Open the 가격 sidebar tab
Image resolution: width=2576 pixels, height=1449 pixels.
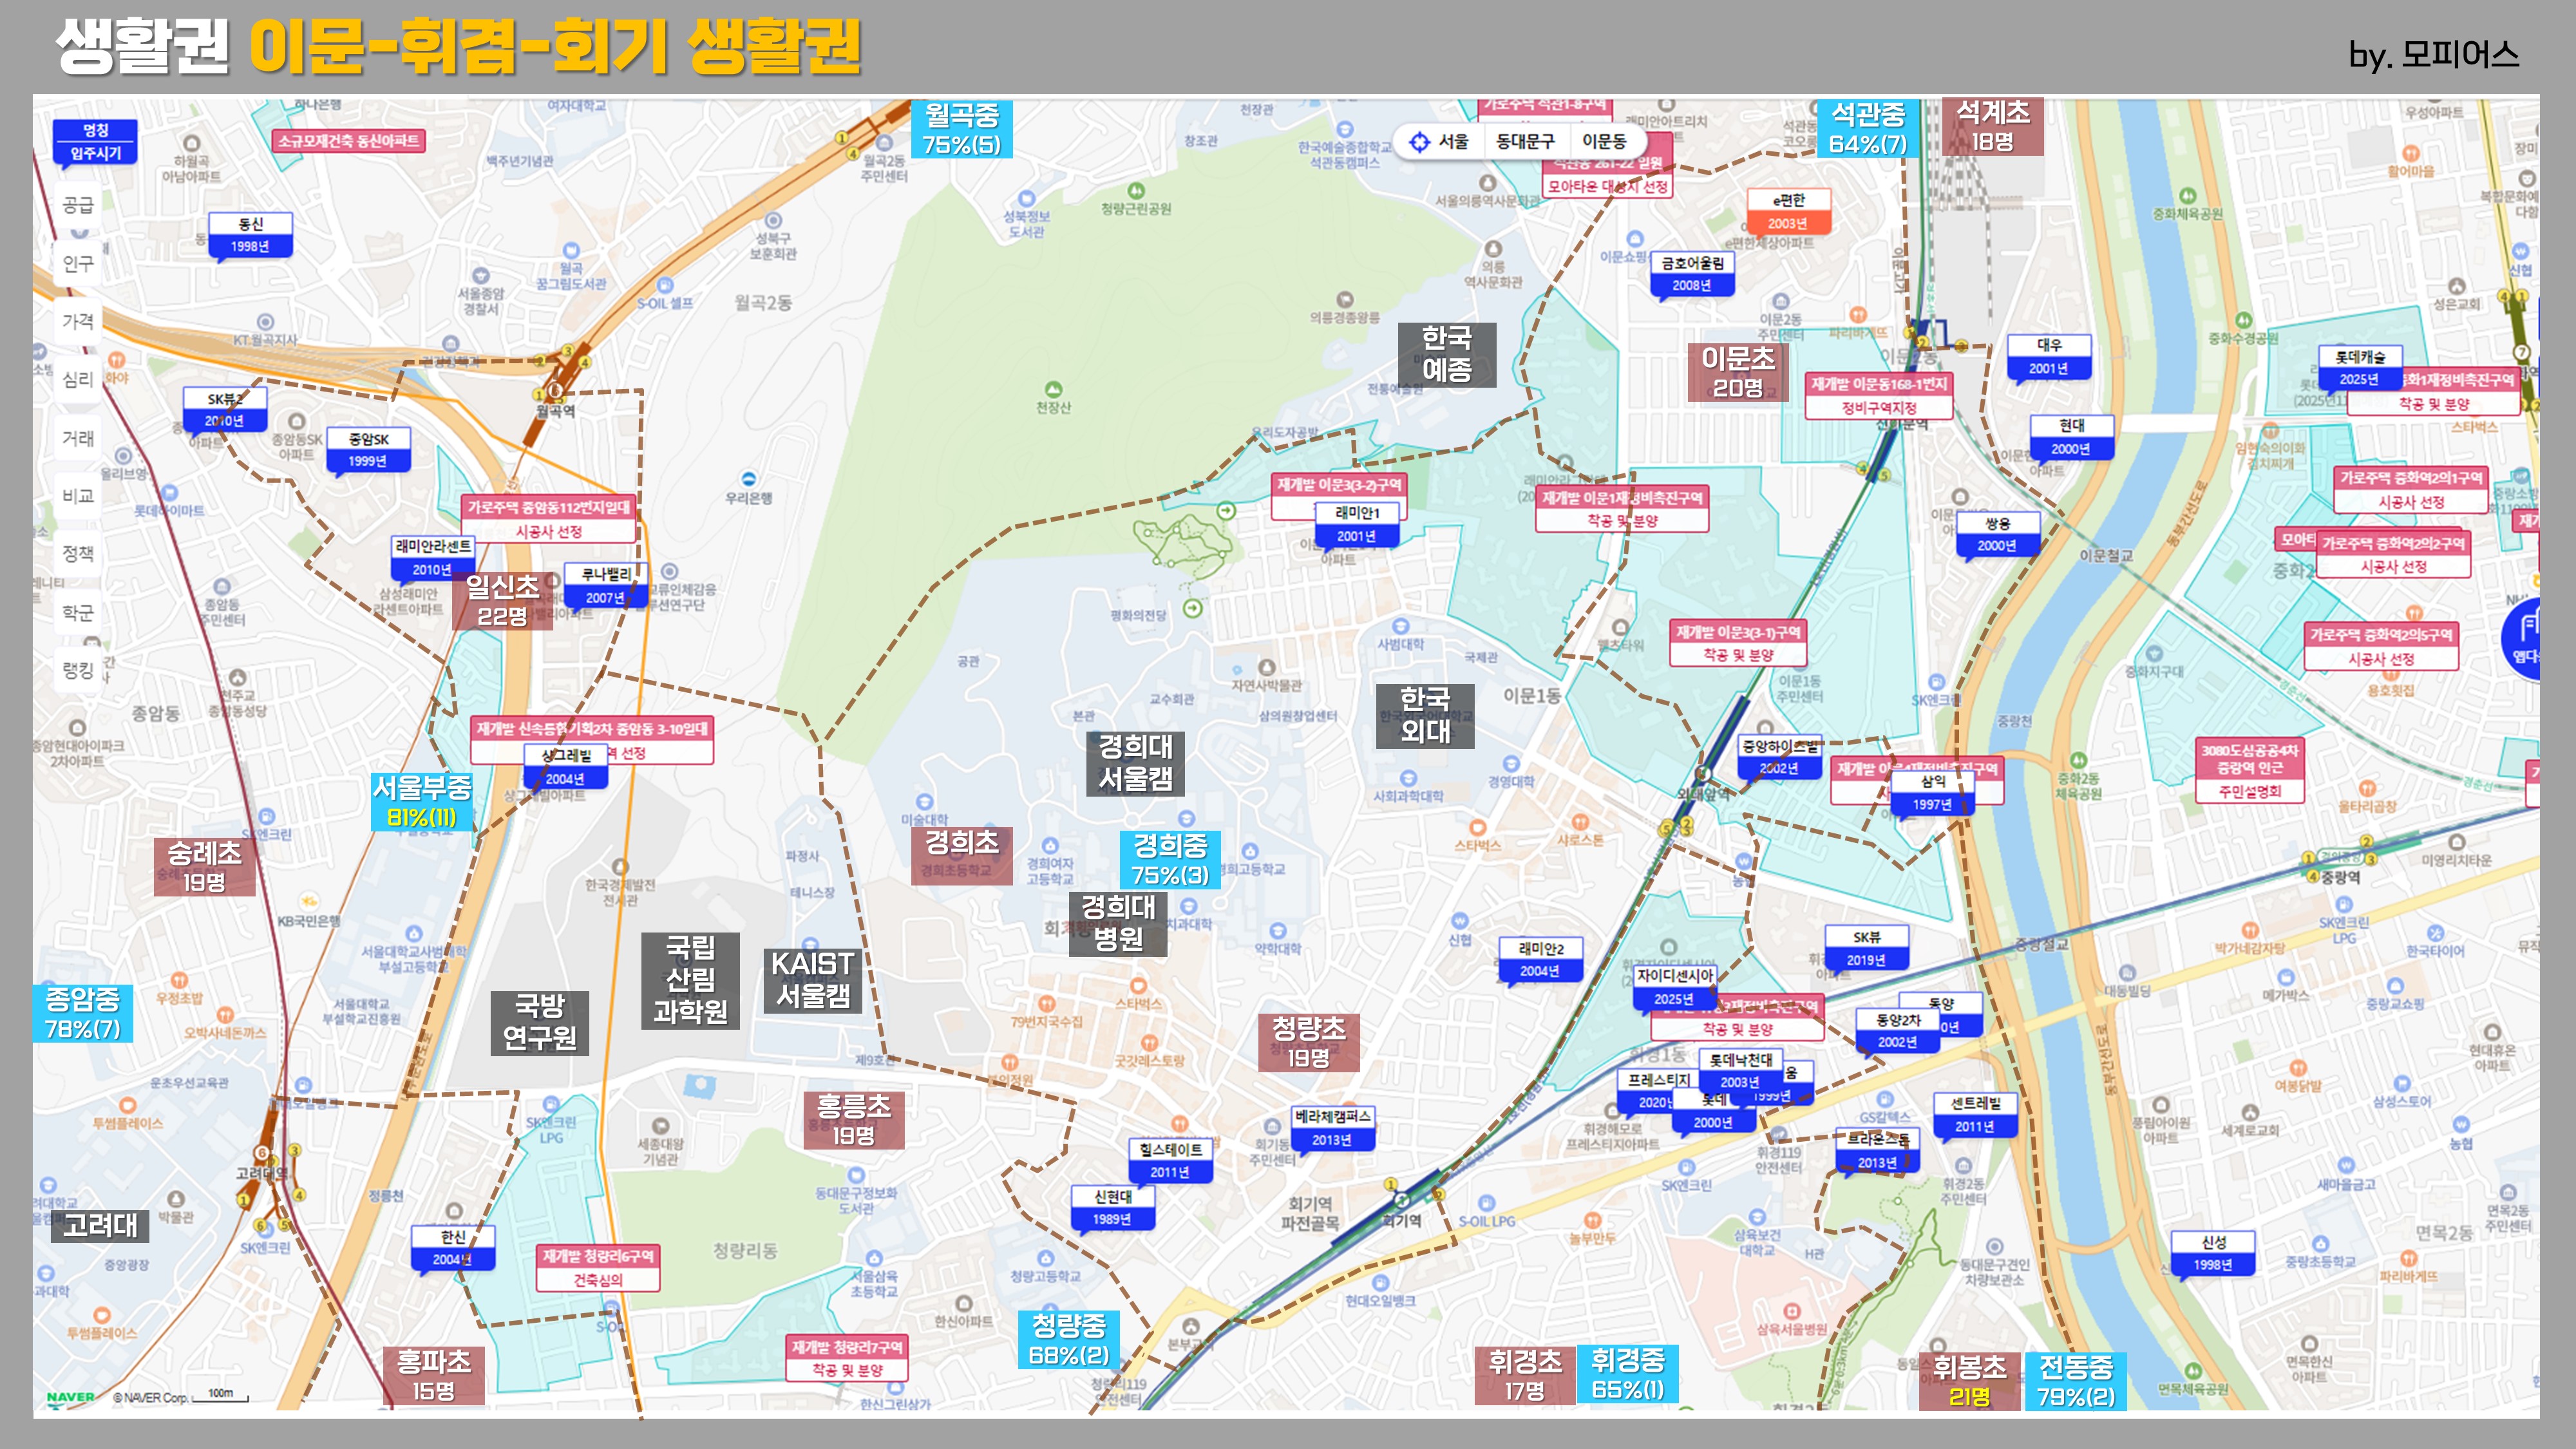78,321
